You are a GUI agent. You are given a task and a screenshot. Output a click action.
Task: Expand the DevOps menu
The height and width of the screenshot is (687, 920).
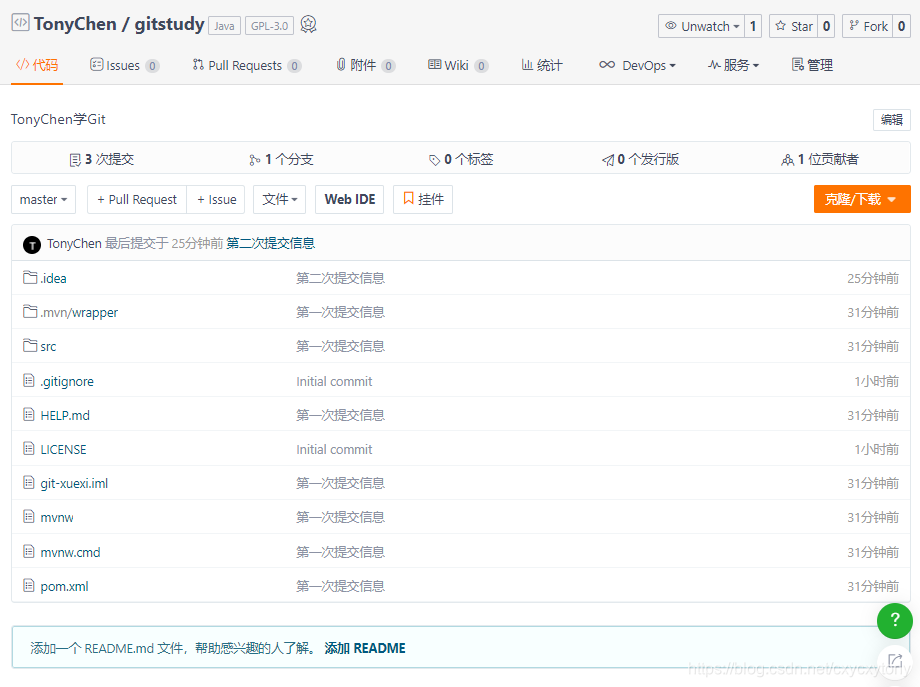637,65
